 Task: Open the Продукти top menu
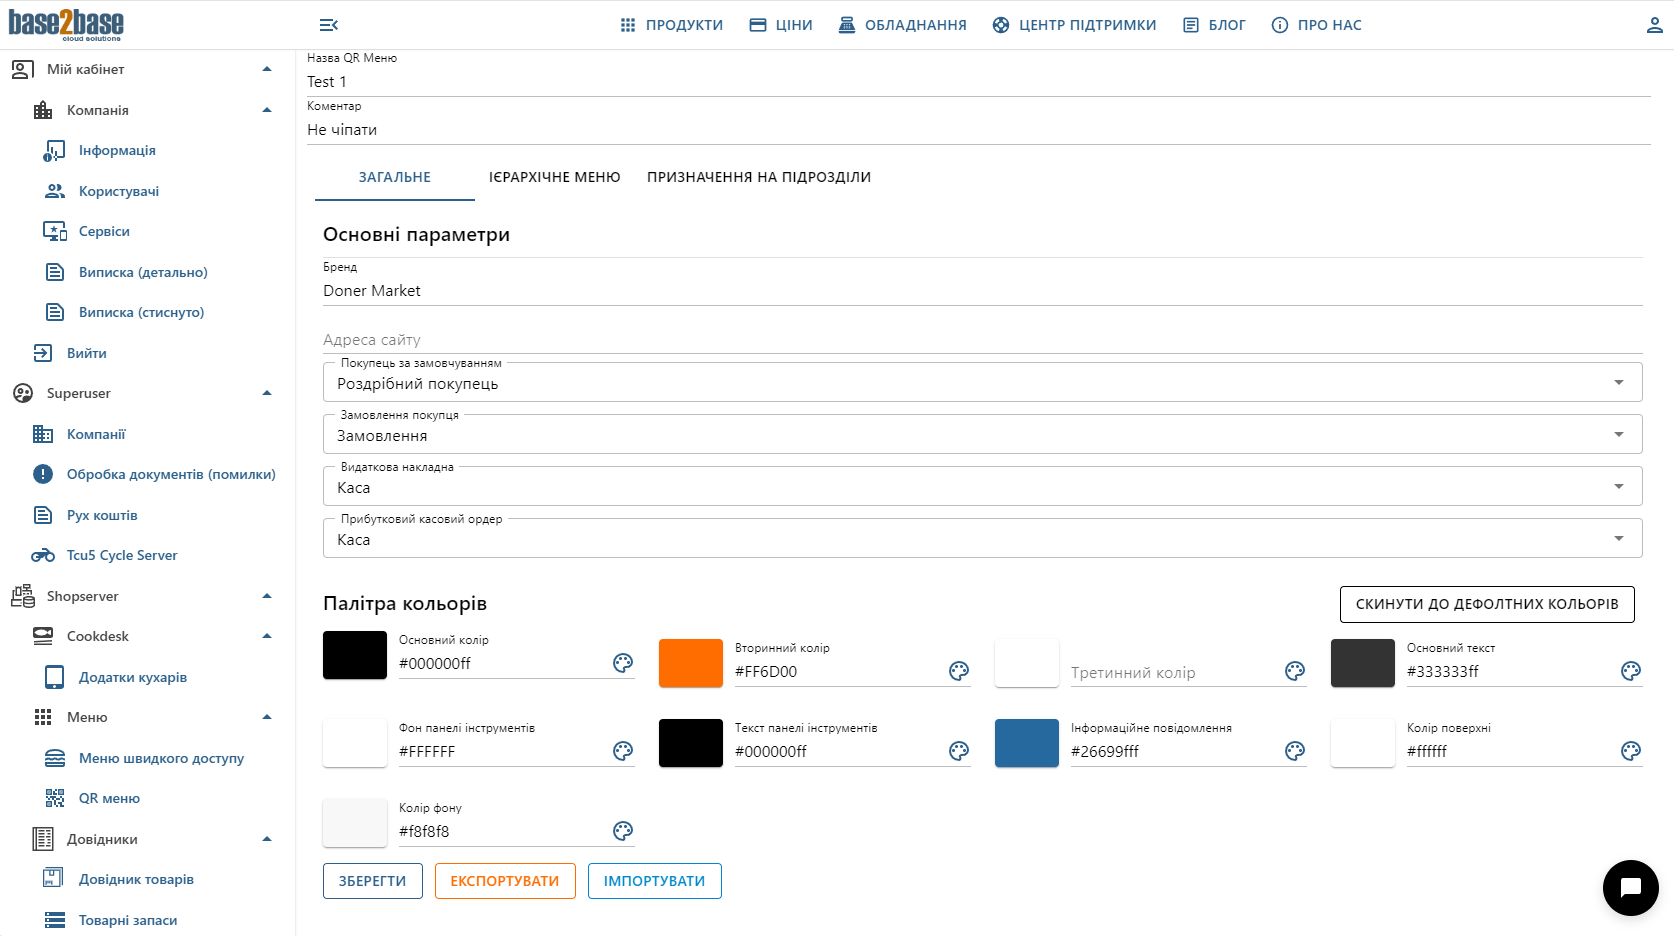[671, 25]
